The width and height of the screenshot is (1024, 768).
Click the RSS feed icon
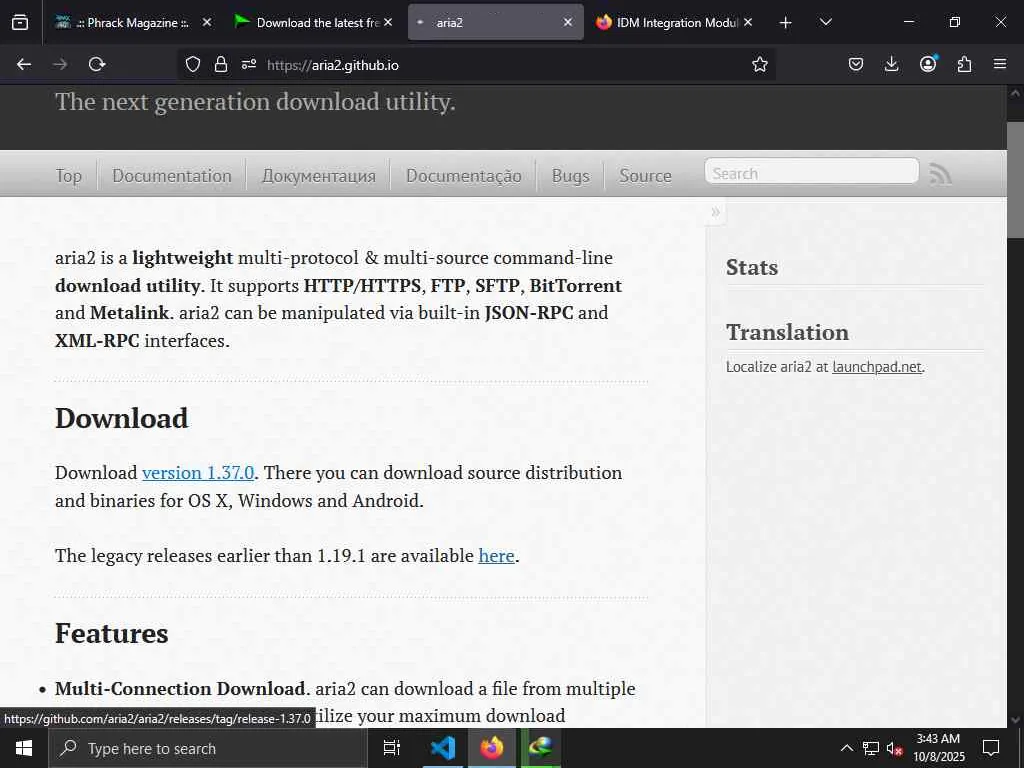click(940, 173)
